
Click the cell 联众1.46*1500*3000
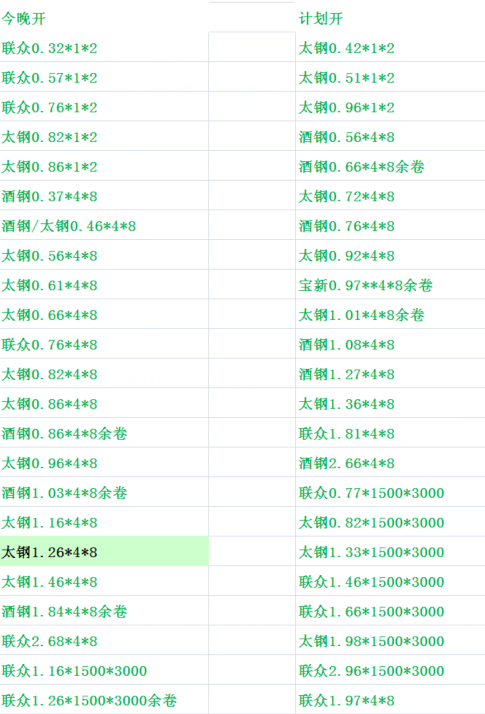pos(390,581)
